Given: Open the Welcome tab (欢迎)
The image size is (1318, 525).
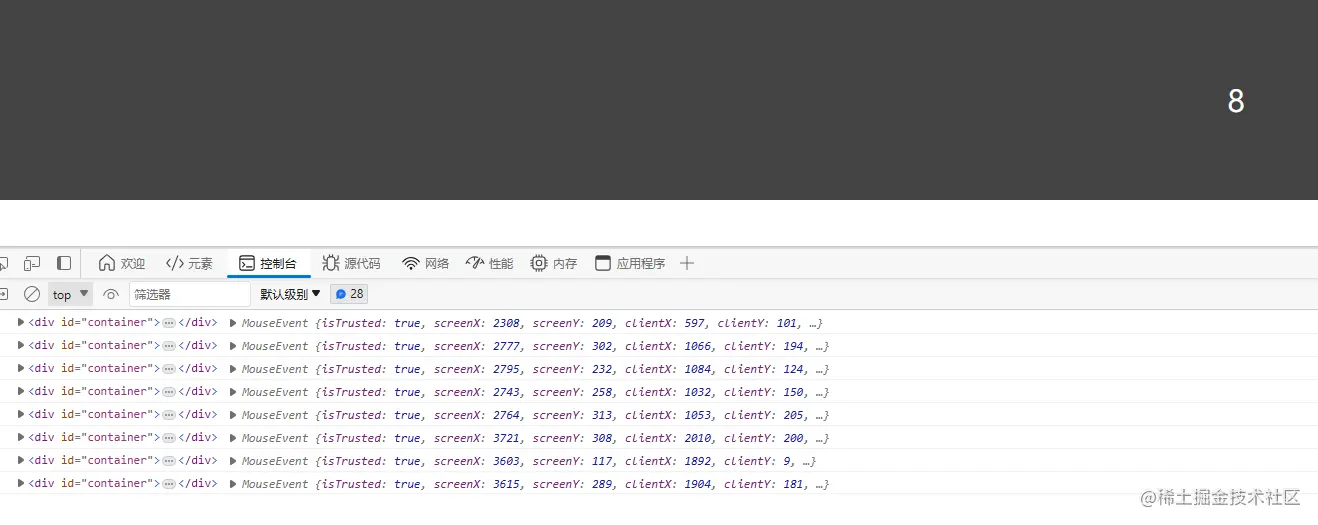Looking at the screenshot, I should tap(122, 263).
